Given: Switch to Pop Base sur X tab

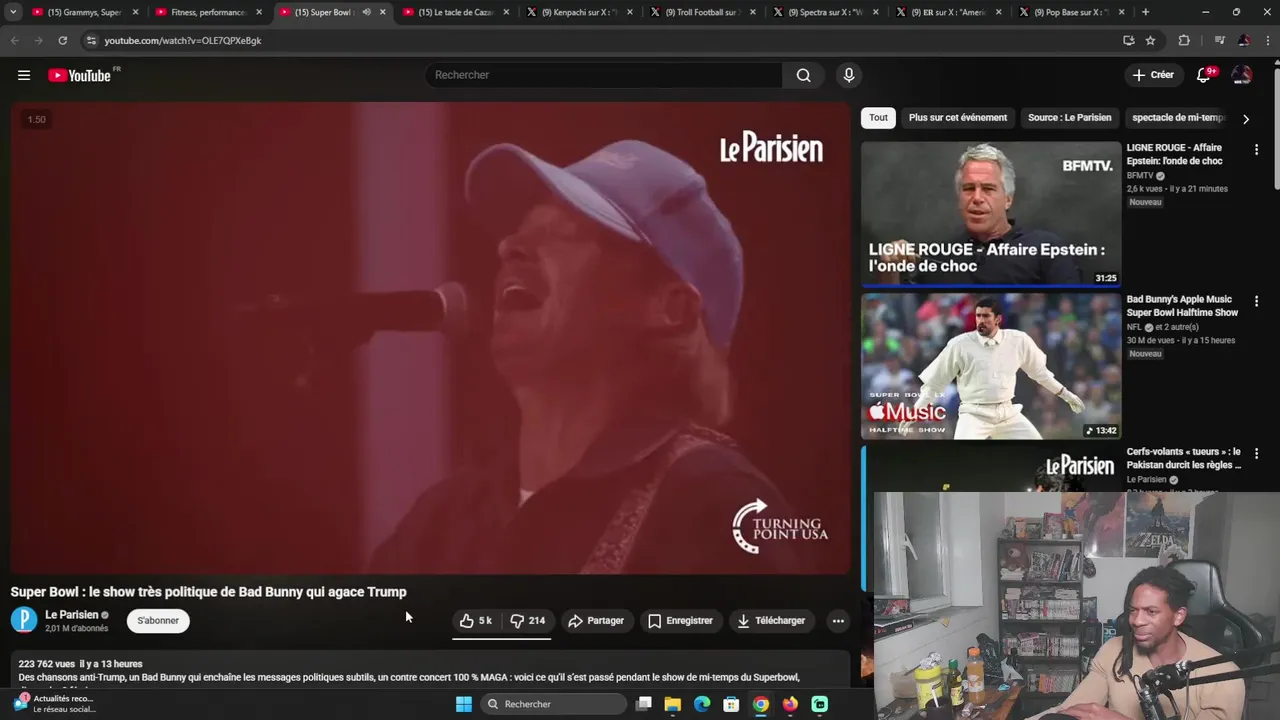Looking at the screenshot, I should click(x=1073, y=12).
